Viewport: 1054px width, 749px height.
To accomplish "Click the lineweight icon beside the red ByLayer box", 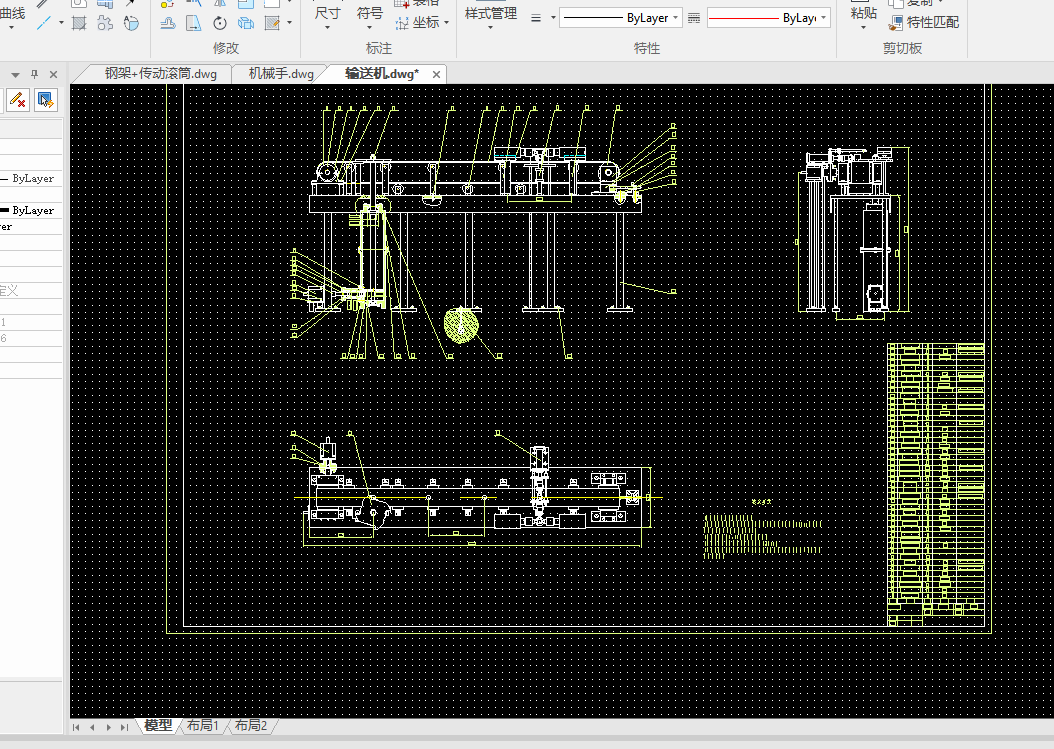I will (694, 18).
